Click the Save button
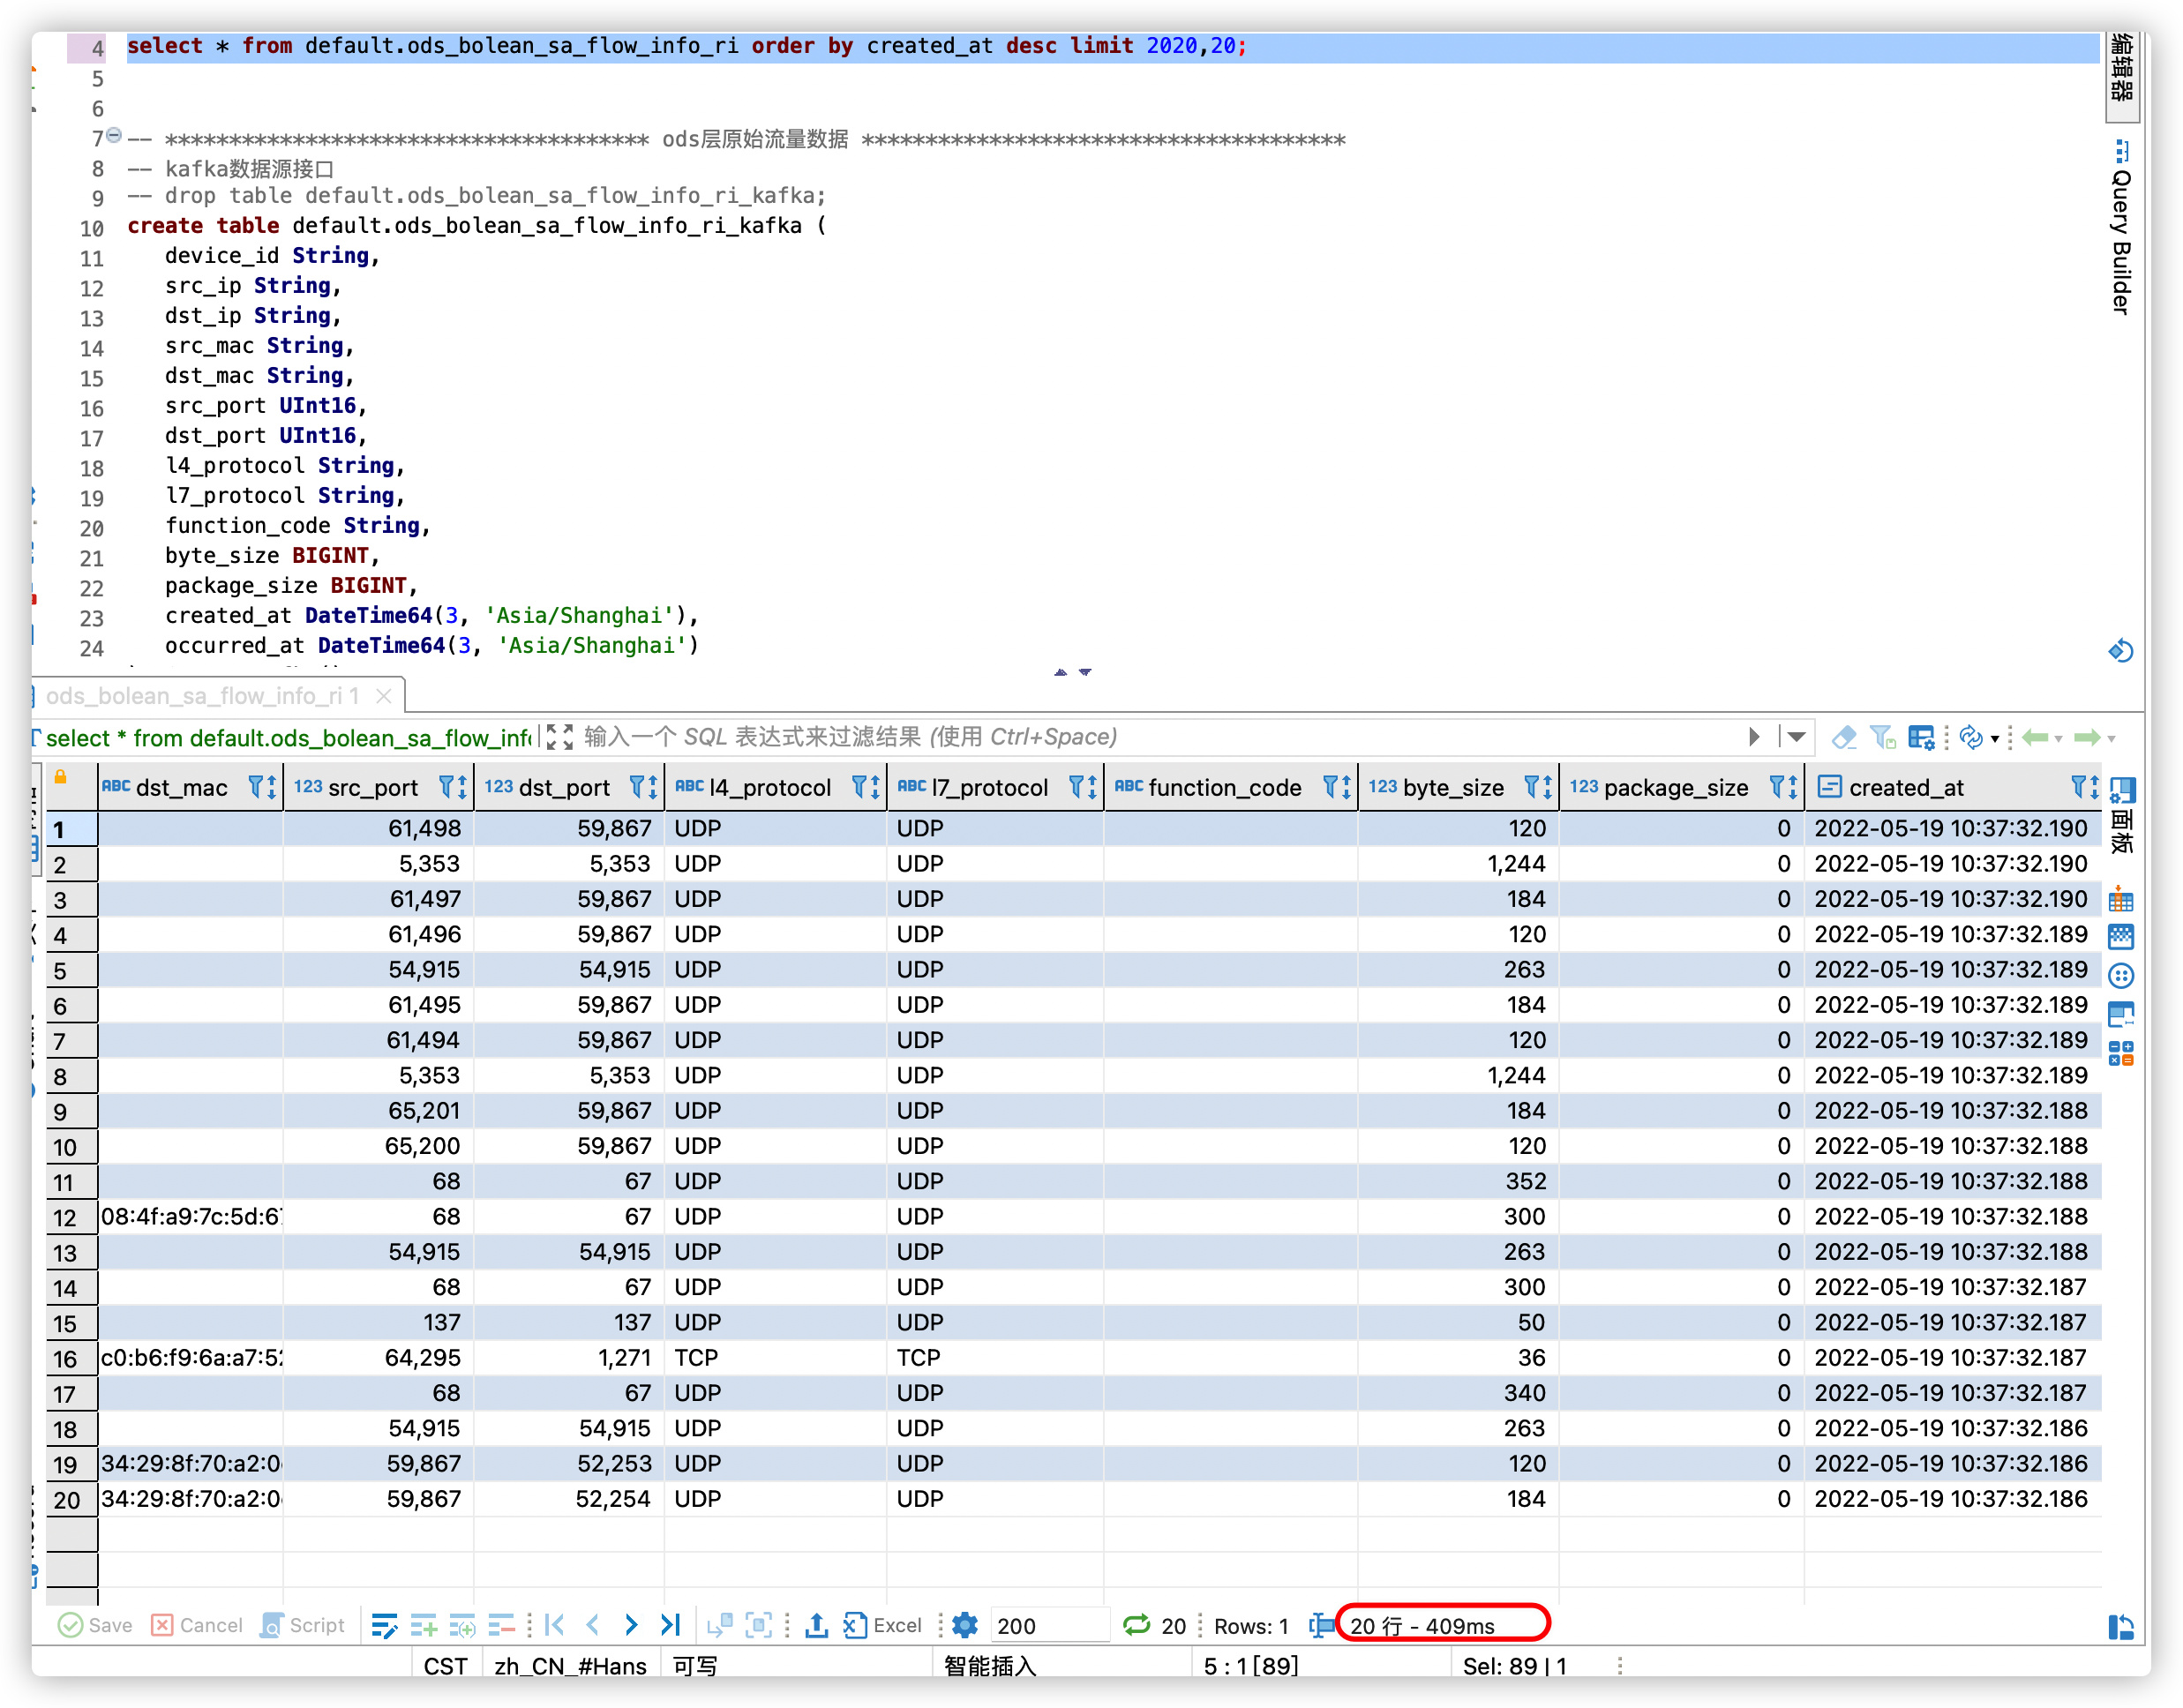 pos(95,1625)
